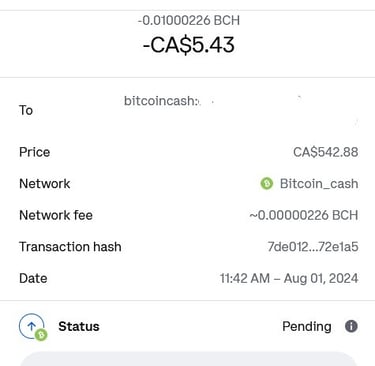Click the Transaction hash label
Viewport: 375px width, 366px height.
[x=70, y=247]
